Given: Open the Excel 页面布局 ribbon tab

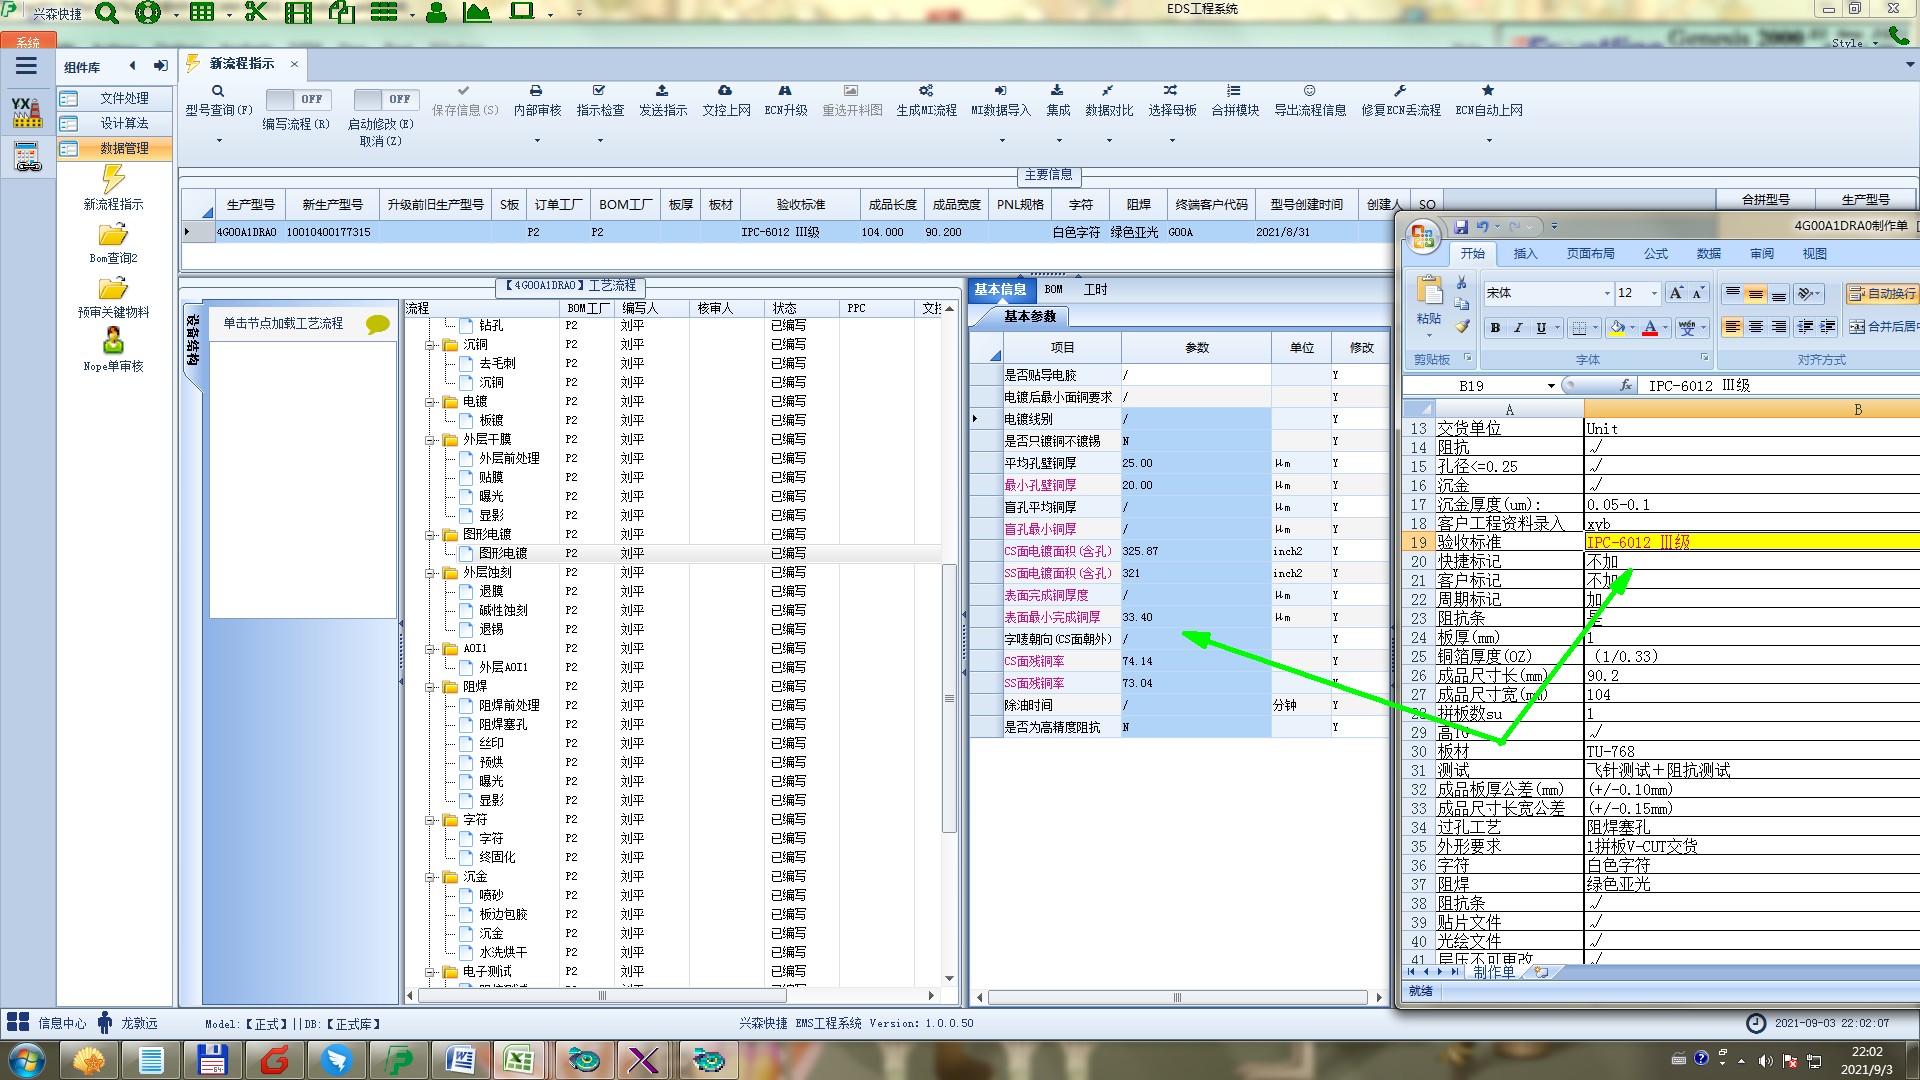Looking at the screenshot, I should click(x=1590, y=254).
